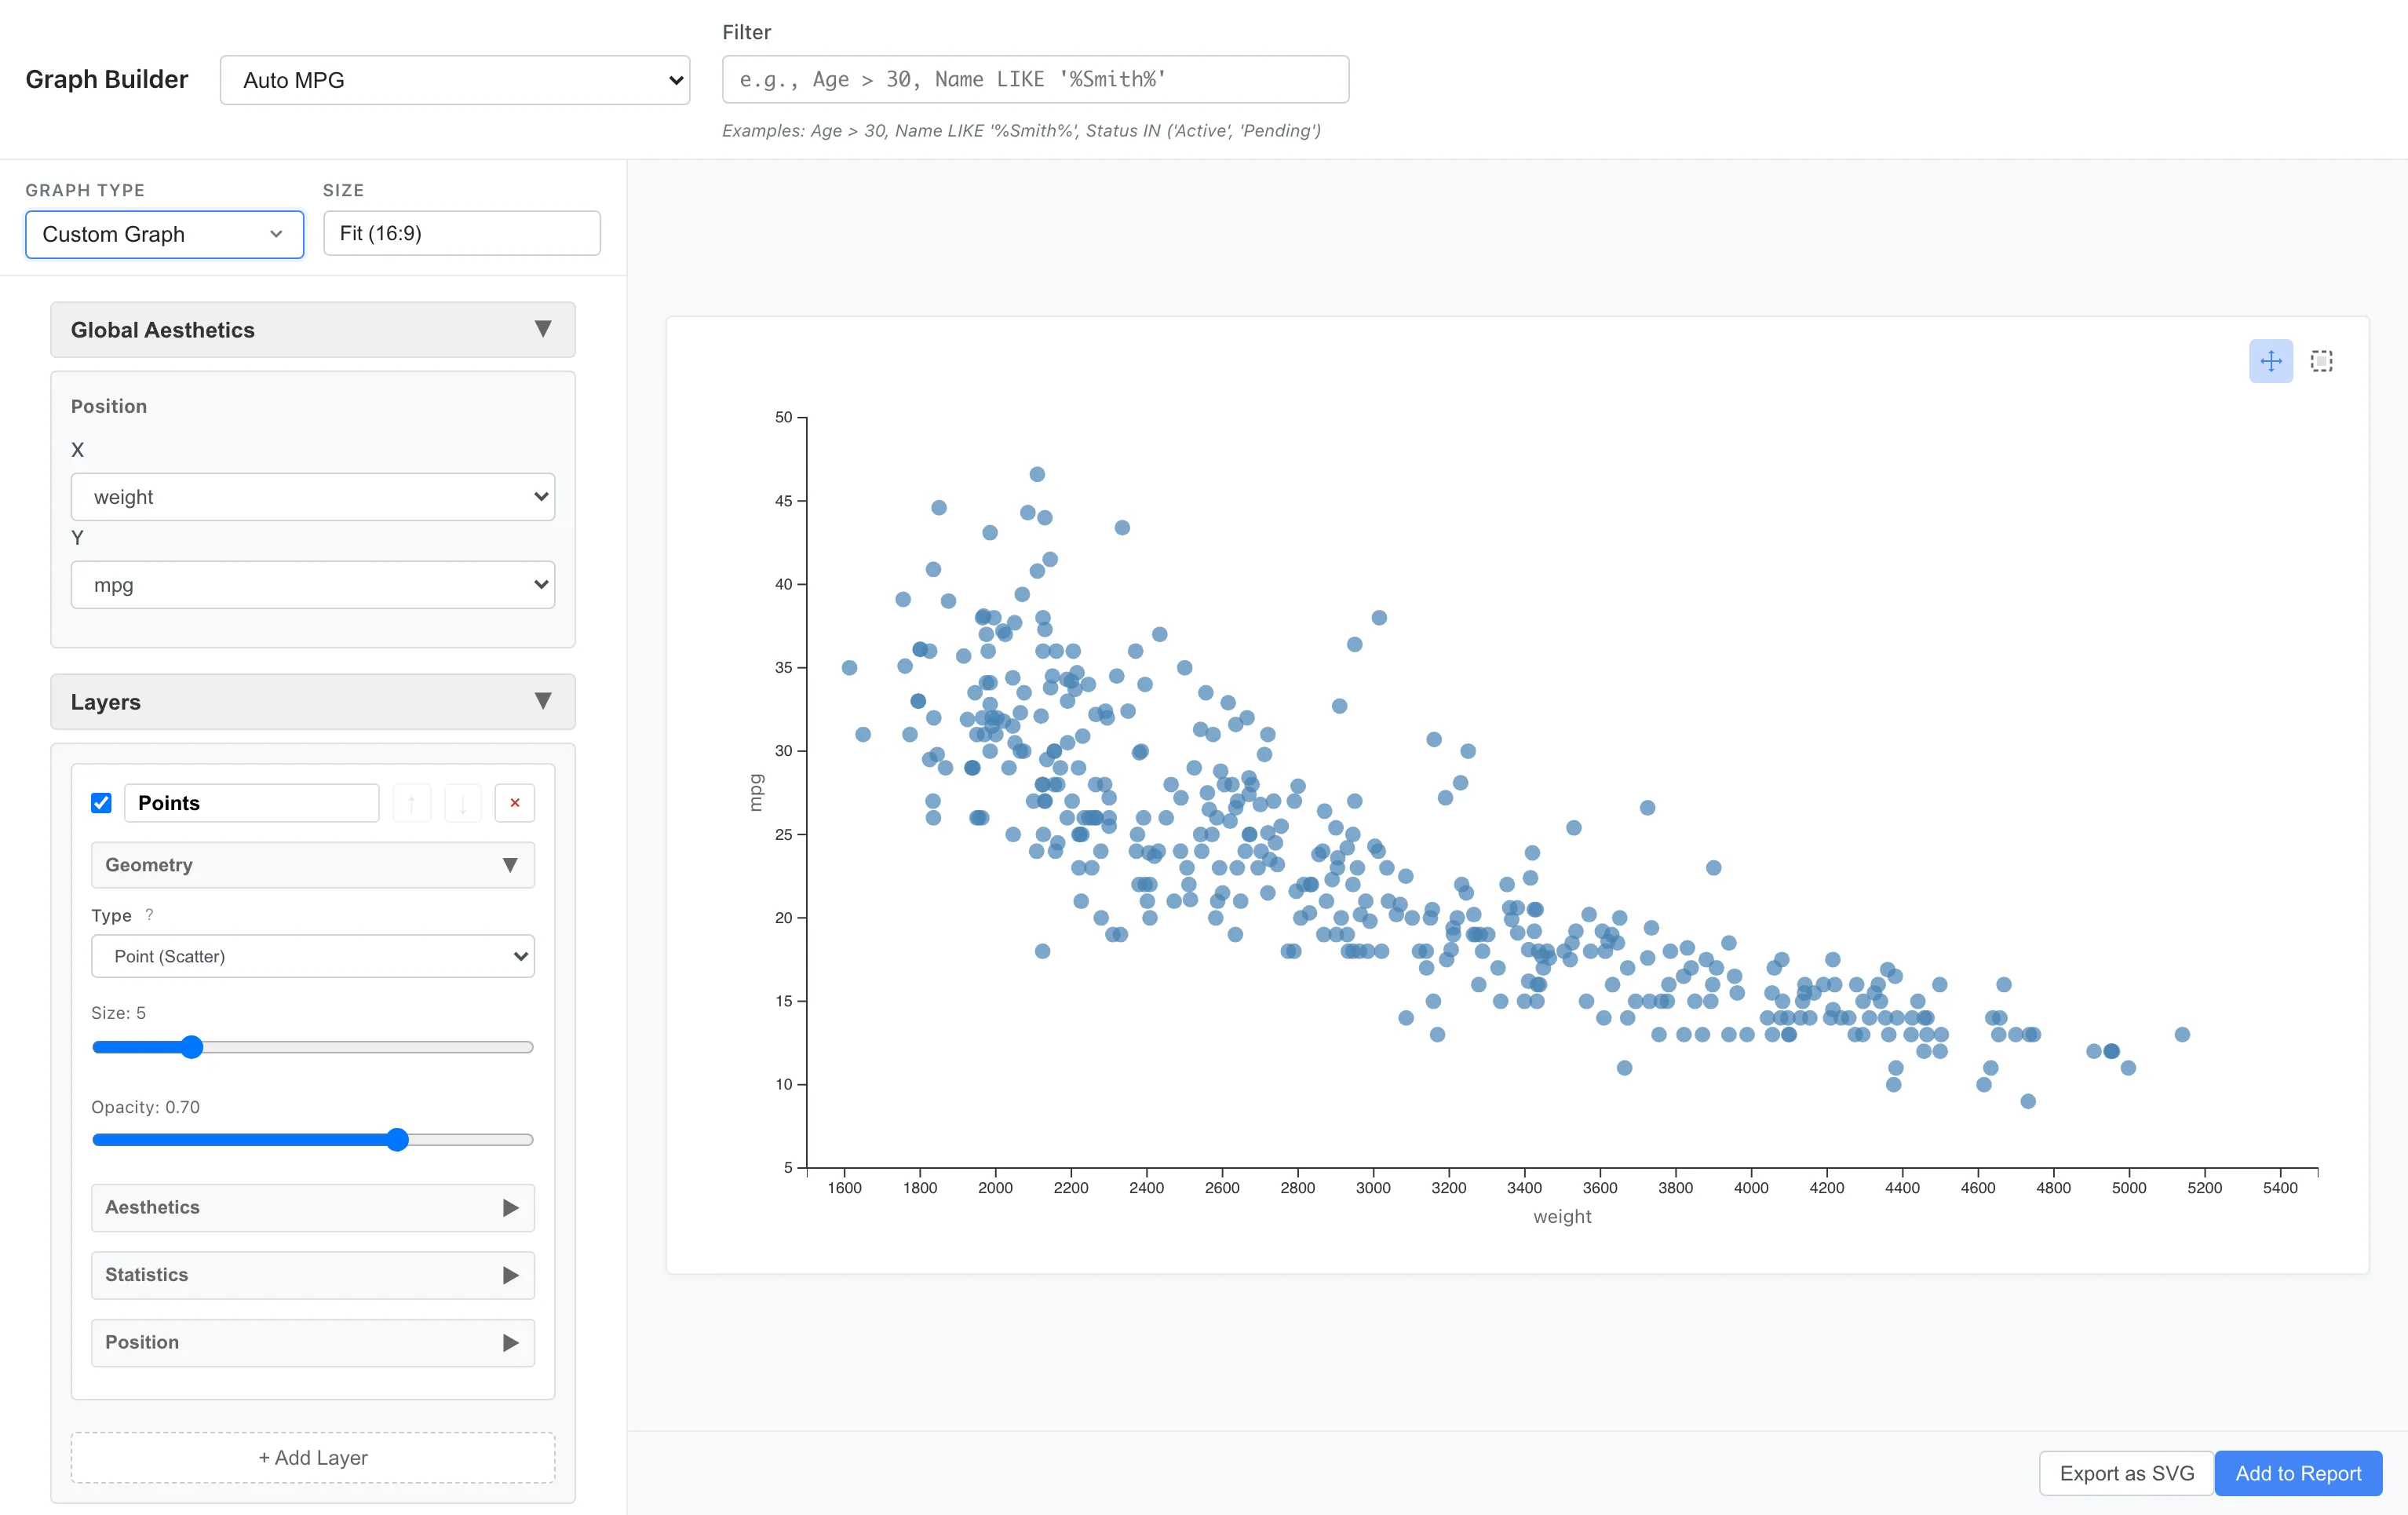Click inside the Filter input field
This screenshot has height=1515, width=2408.
[x=1035, y=79]
